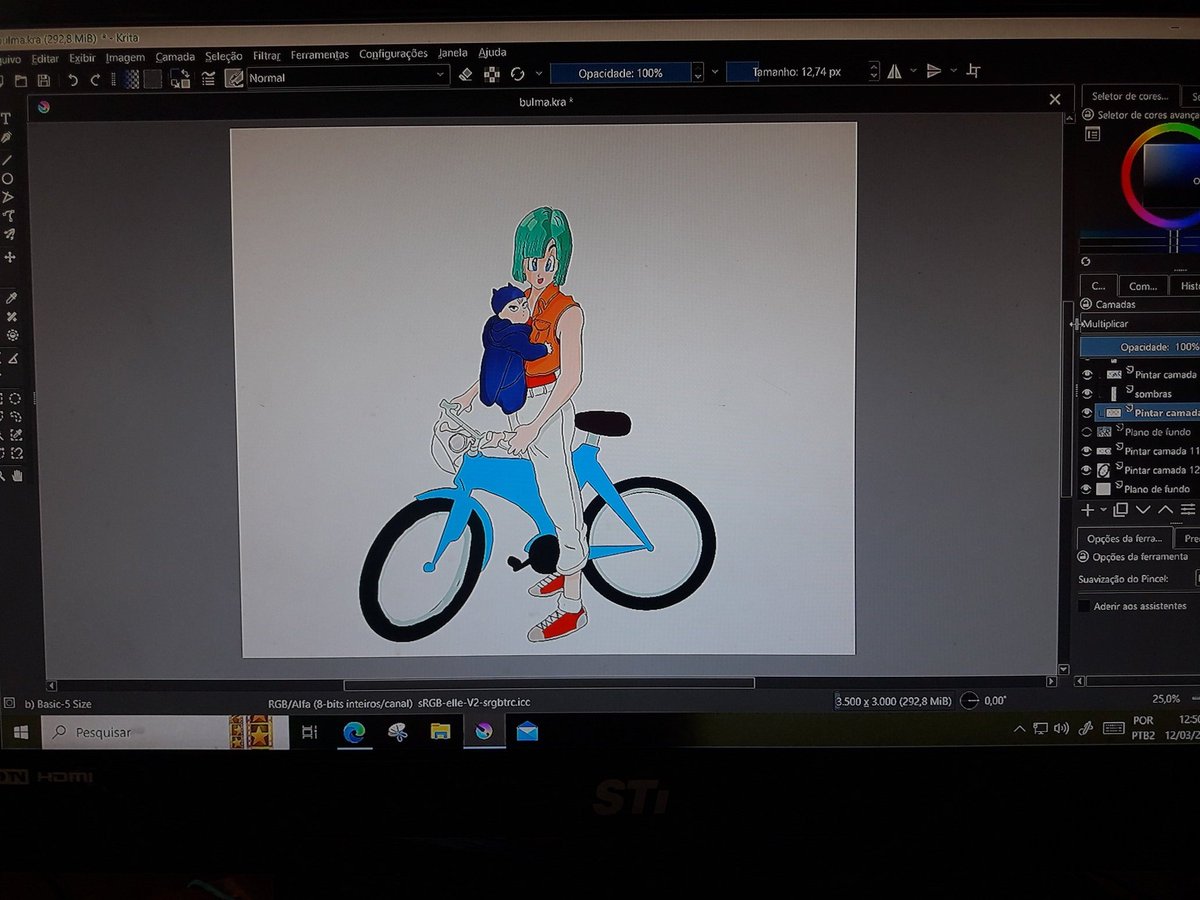Expand dropdown arrow after Opacidade slider

click(x=715, y=73)
